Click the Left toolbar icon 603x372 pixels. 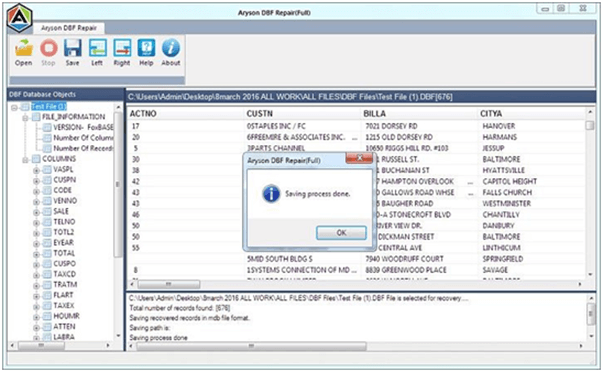click(x=97, y=52)
